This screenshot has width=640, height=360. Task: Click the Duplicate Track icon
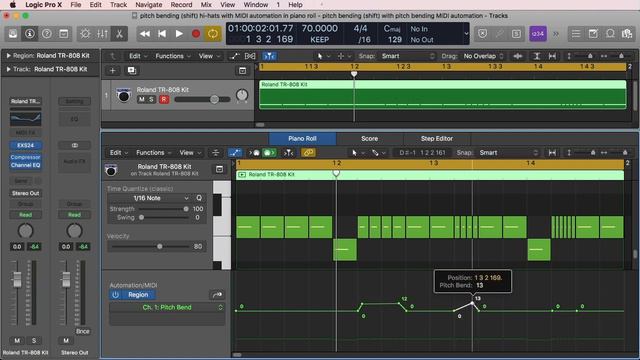click(x=132, y=71)
